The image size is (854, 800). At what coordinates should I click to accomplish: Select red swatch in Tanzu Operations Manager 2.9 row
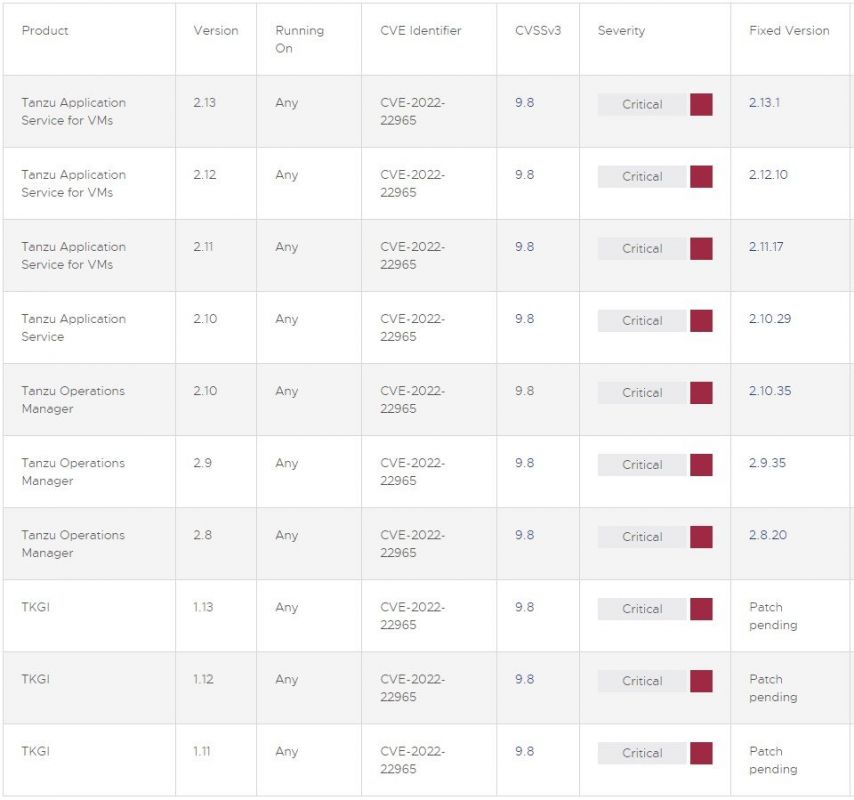click(701, 465)
